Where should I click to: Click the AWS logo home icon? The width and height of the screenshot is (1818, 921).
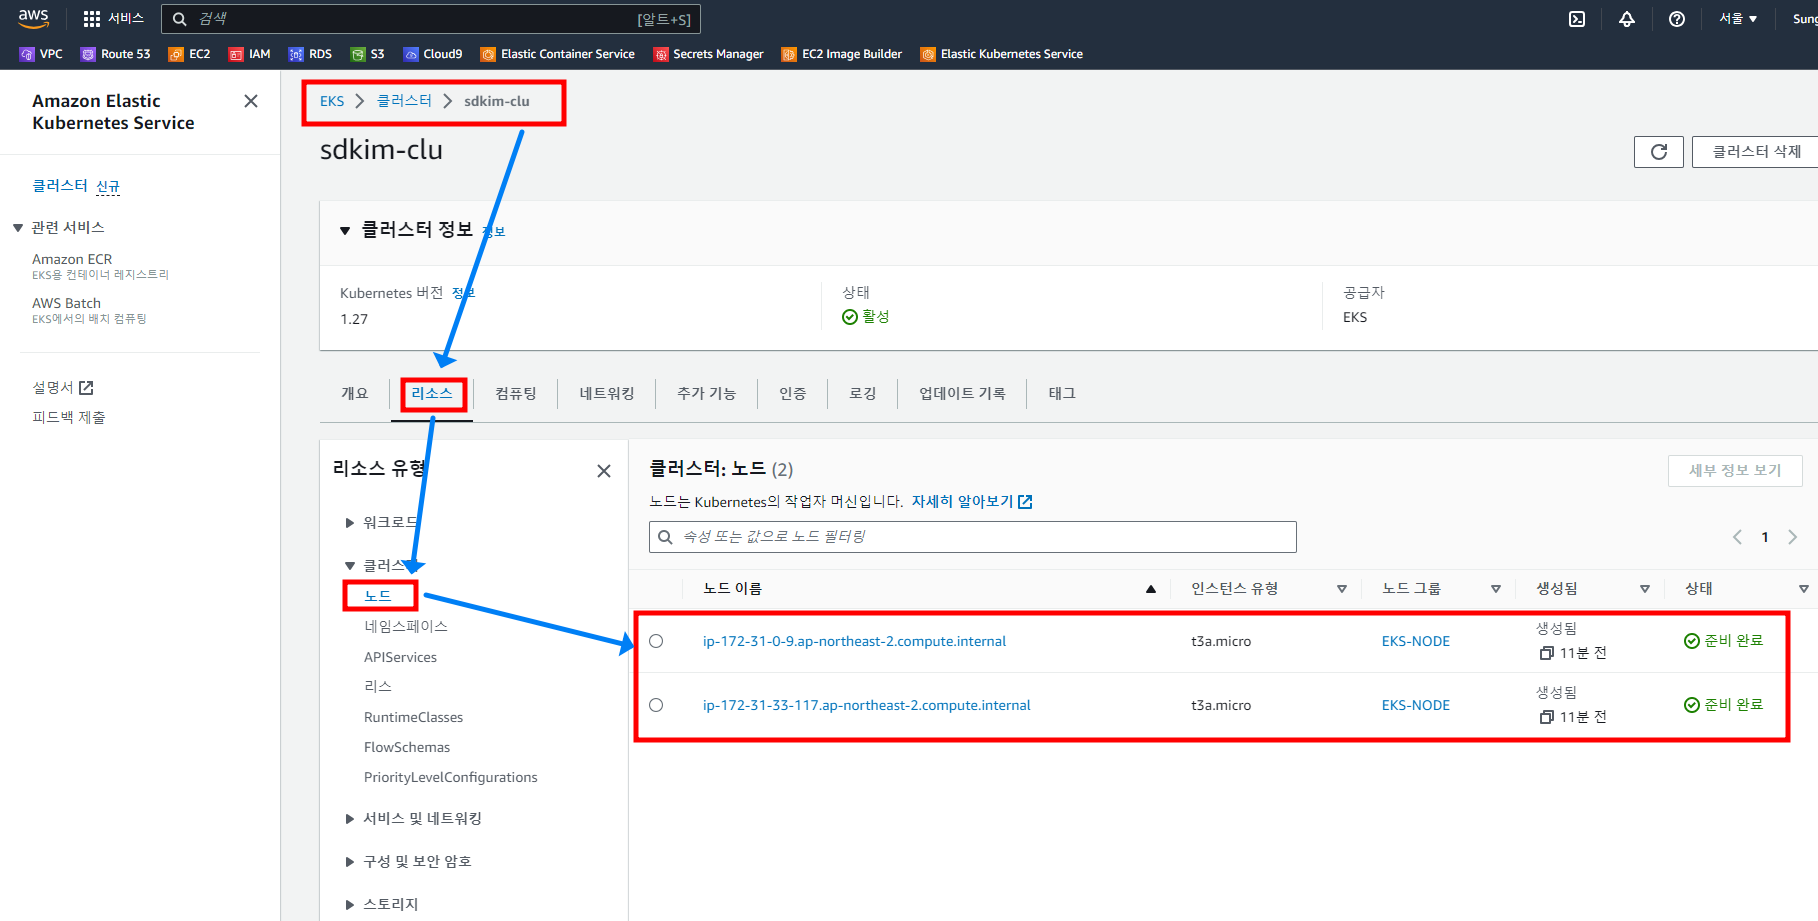click(33, 18)
